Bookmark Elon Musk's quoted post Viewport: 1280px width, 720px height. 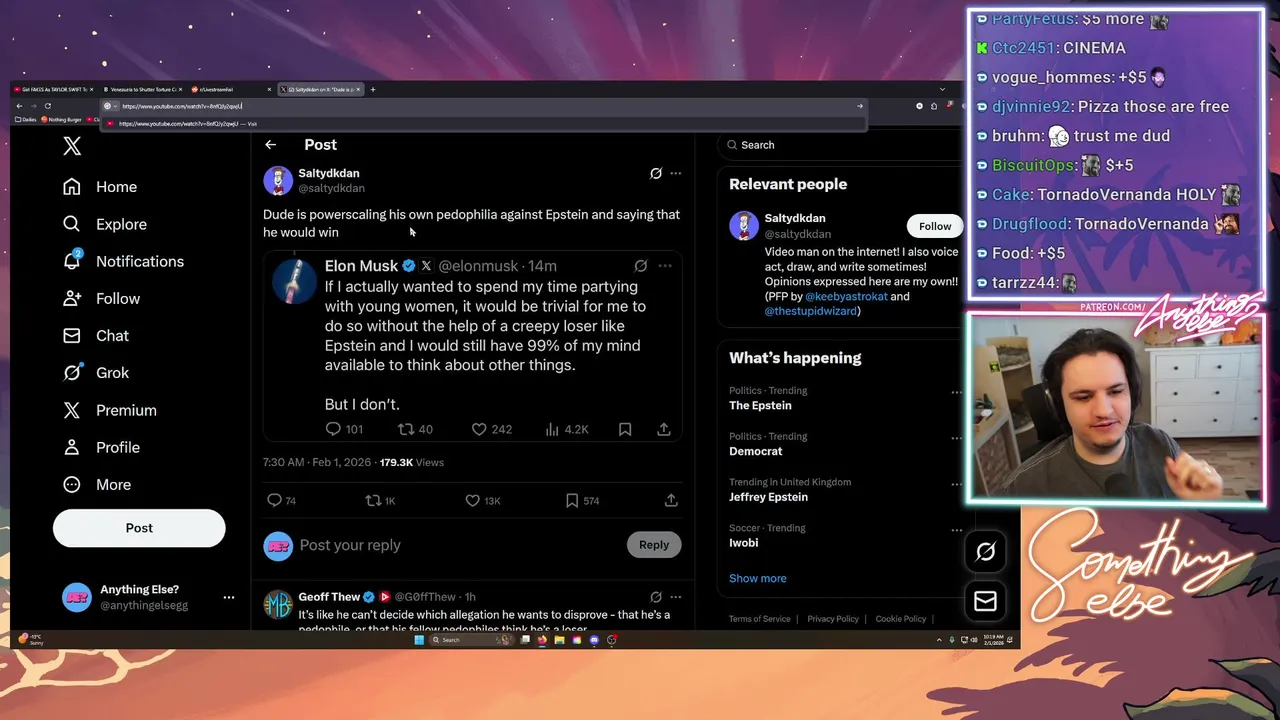[x=625, y=429]
